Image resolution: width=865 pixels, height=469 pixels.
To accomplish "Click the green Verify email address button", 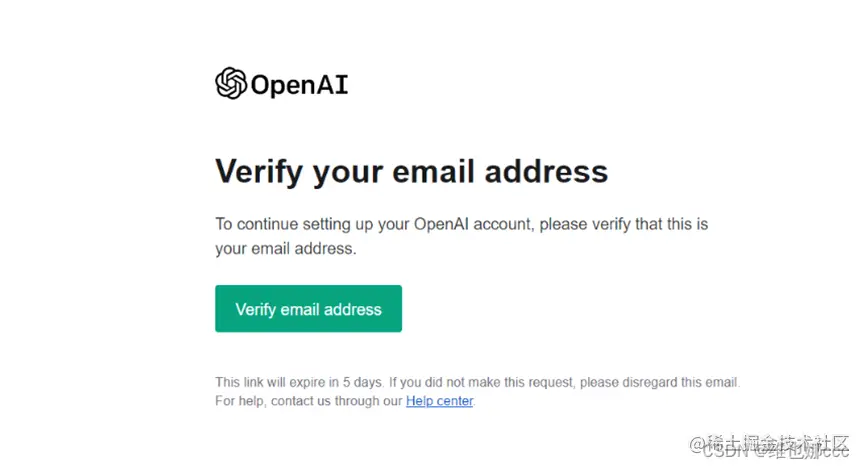I will click(x=308, y=308).
